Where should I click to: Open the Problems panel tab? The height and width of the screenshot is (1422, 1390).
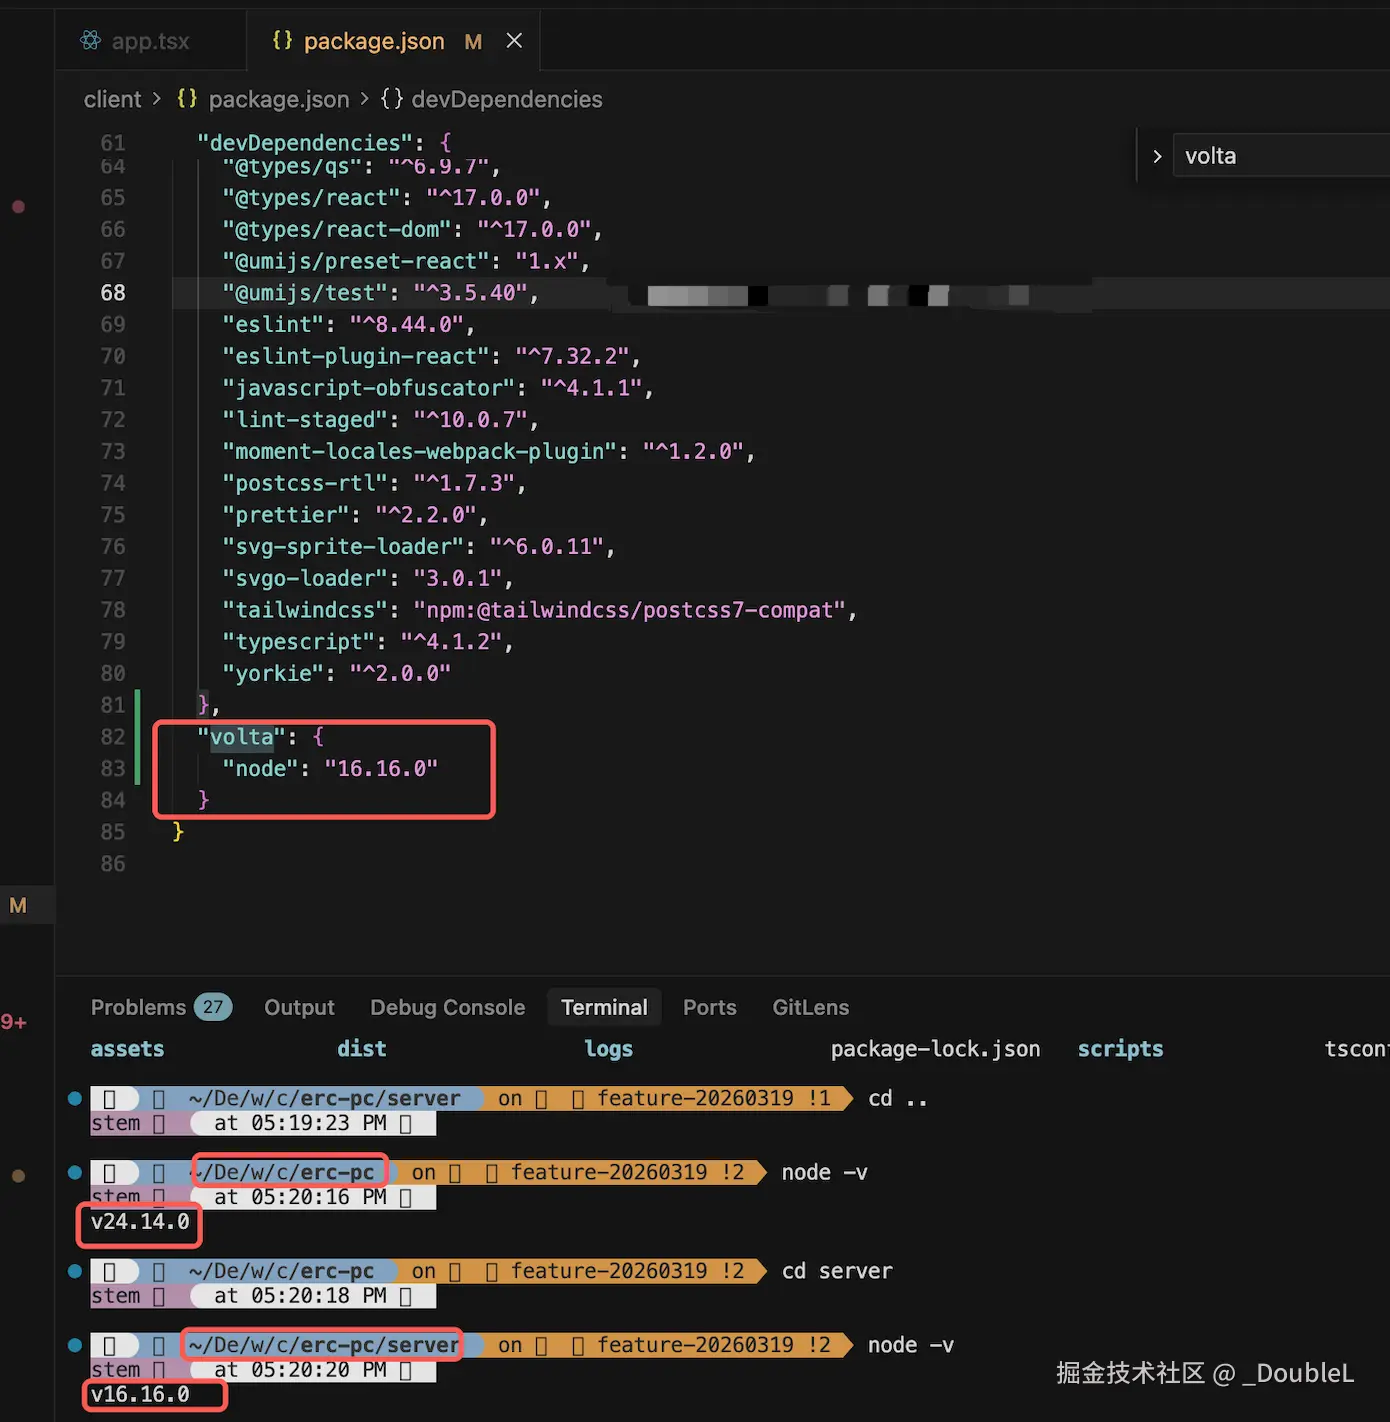[161, 1007]
